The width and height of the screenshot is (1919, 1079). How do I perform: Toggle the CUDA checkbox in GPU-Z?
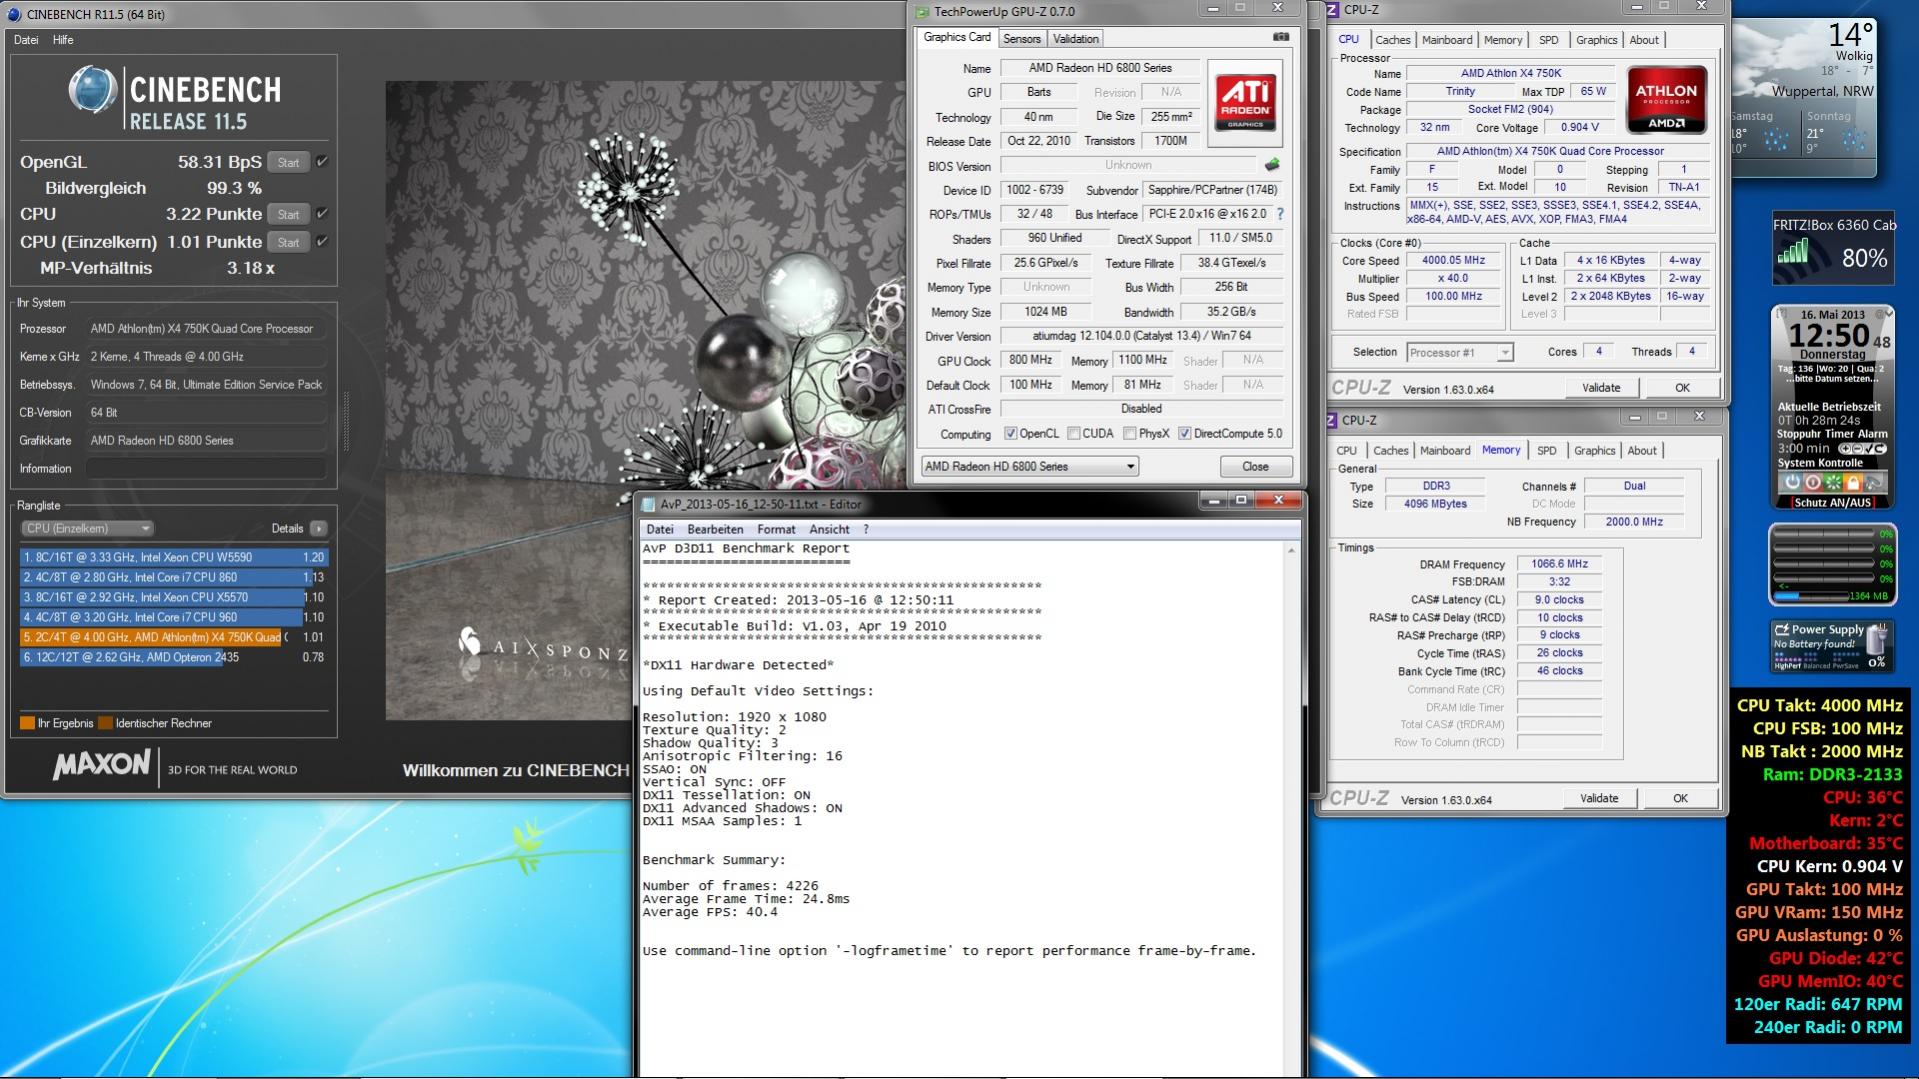point(1073,434)
